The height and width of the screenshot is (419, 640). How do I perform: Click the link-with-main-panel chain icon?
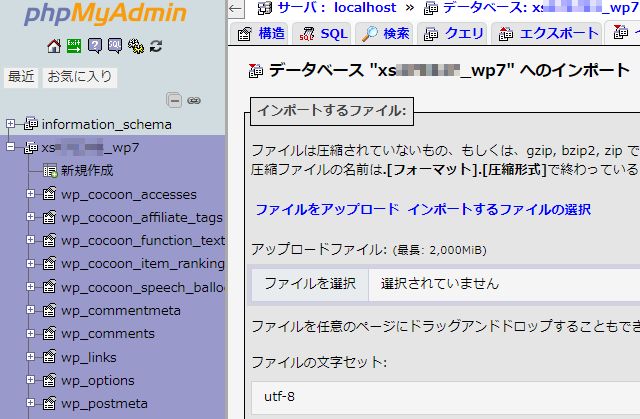click(194, 100)
